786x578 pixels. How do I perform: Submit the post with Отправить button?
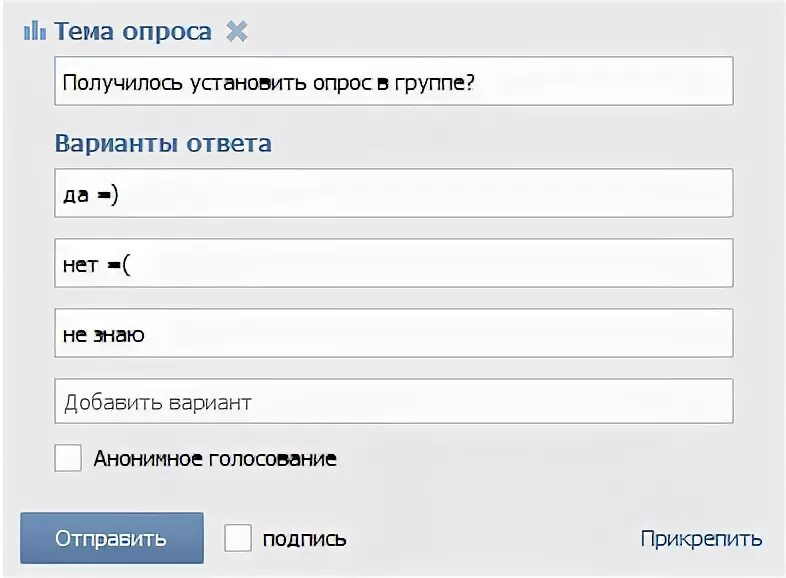pos(112,538)
